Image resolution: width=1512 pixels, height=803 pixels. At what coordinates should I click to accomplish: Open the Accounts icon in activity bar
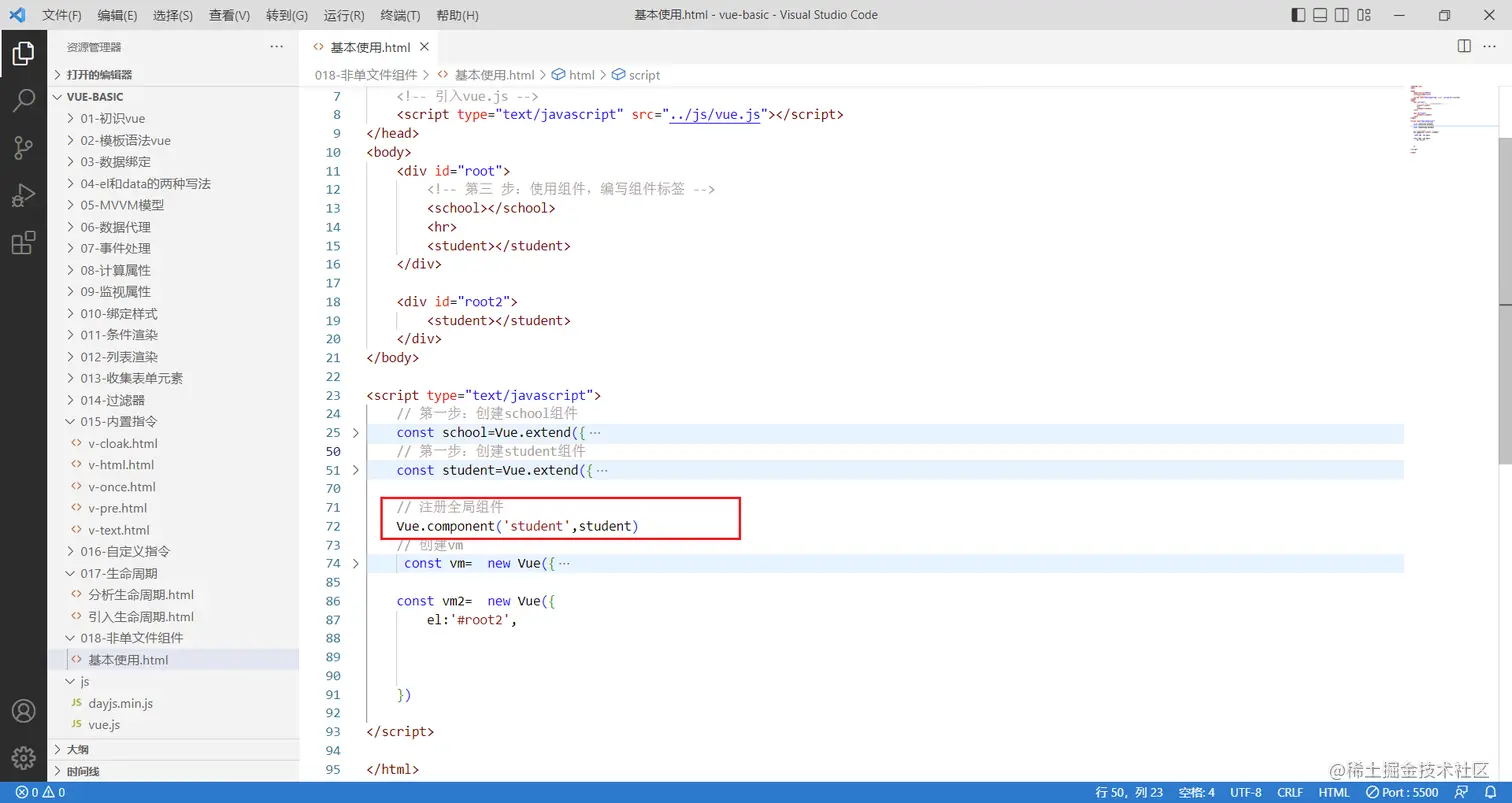pos(23,711)
